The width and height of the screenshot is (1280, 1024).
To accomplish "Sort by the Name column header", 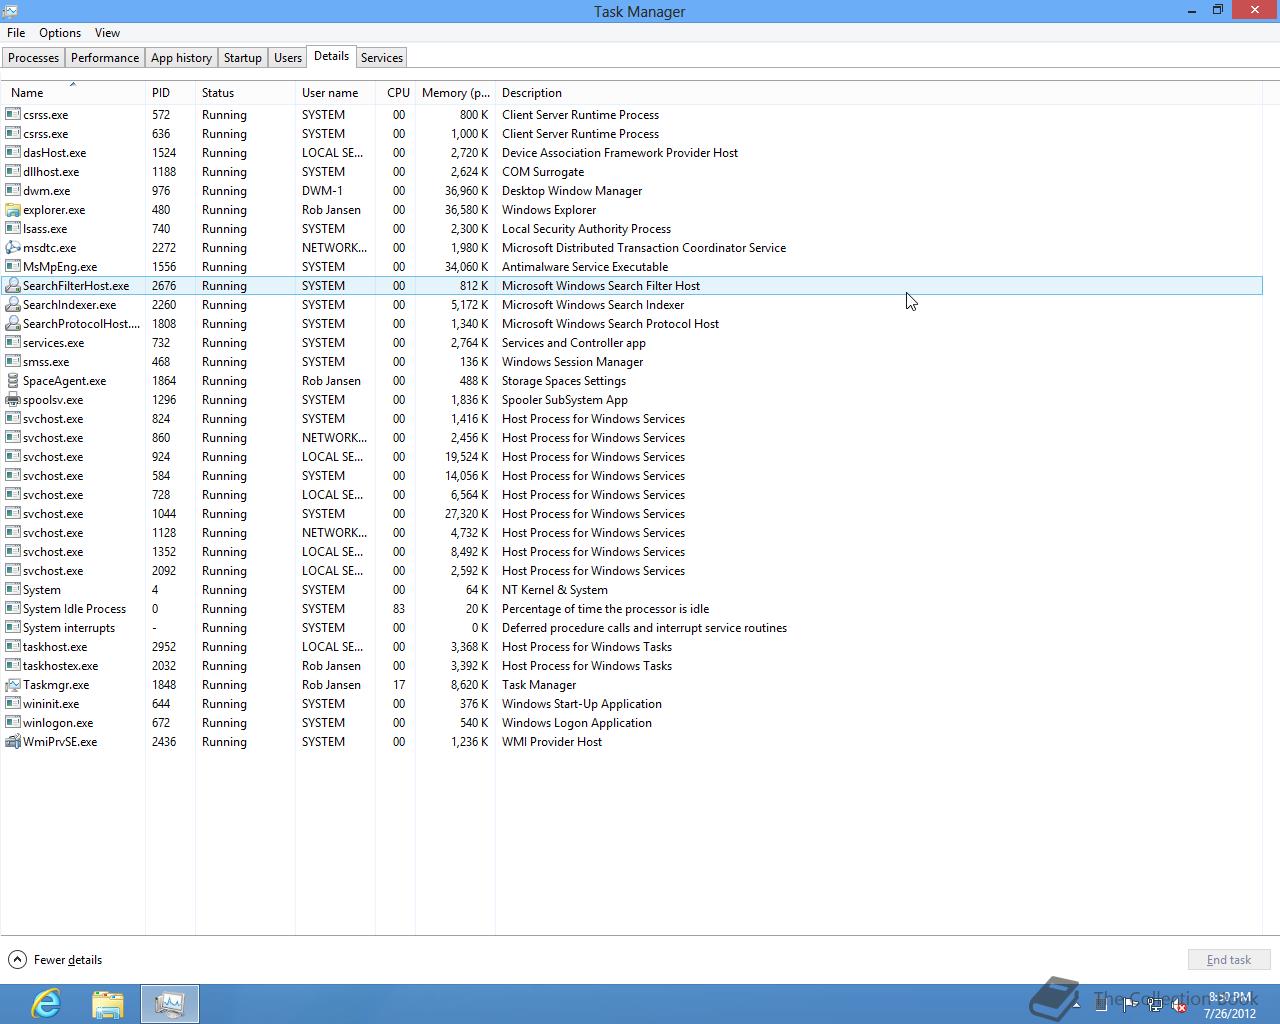I will (73, 92).
